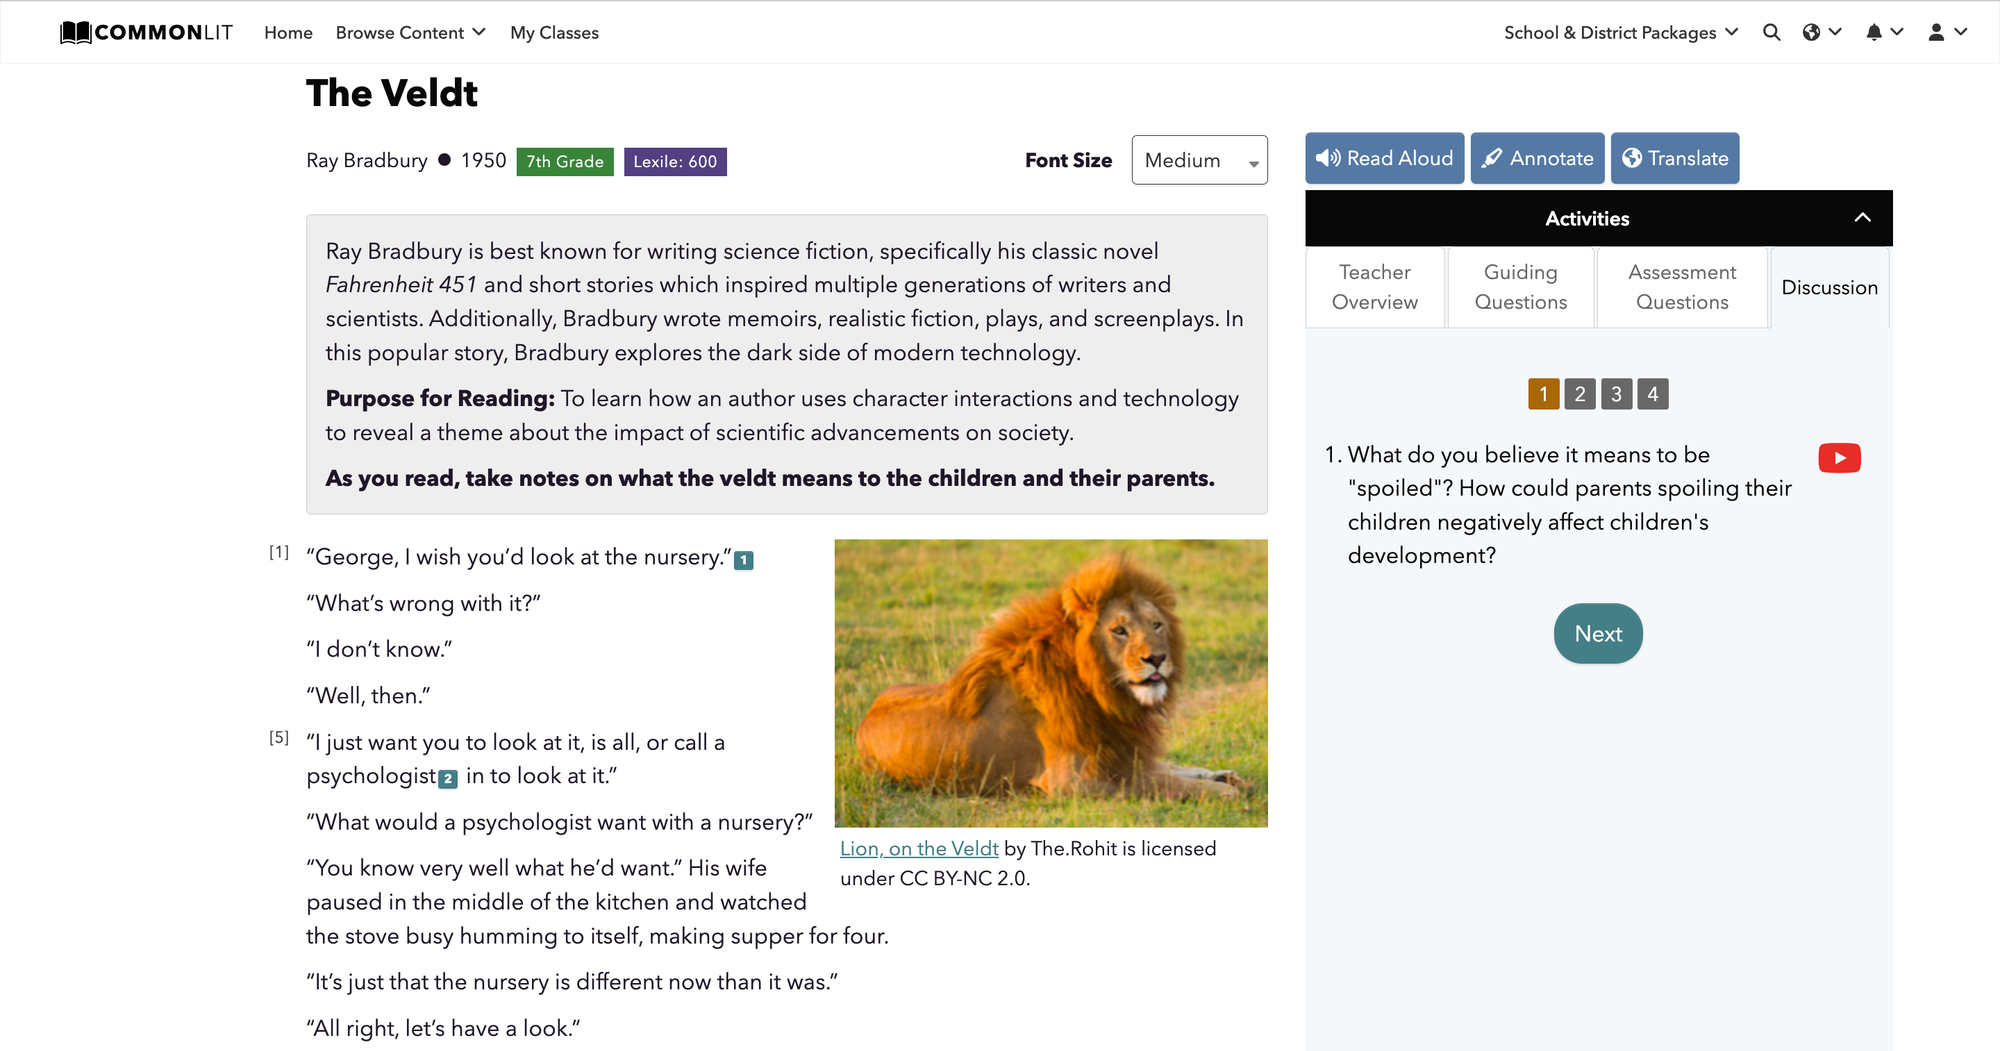The width and height of the screenshot is (2000, 1051).
Task: Open My Classes
Action: click(x=554, y=32)
